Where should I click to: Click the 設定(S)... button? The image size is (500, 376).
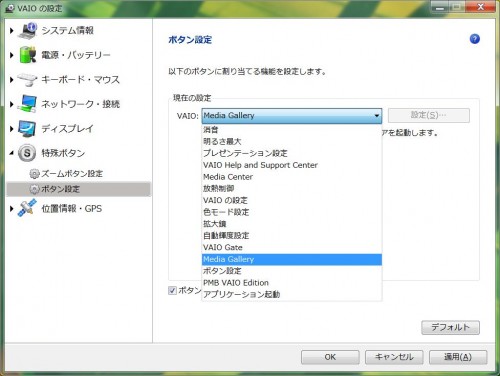(429, 115)
